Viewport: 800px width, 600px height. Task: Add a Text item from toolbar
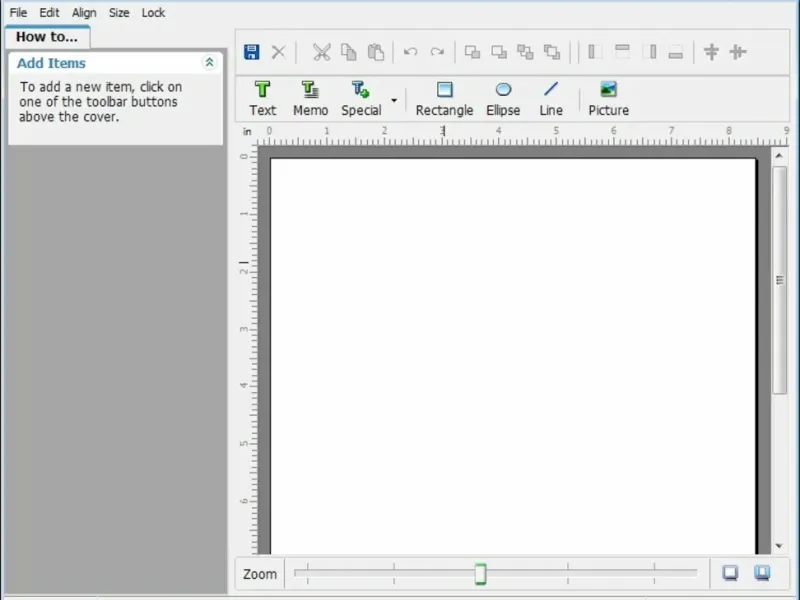pos(263,99)
